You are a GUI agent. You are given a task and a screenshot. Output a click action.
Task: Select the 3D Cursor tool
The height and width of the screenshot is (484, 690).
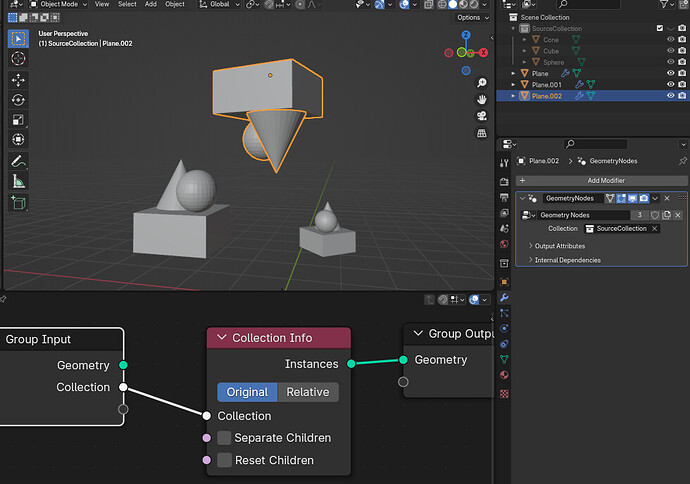(18, 59)
